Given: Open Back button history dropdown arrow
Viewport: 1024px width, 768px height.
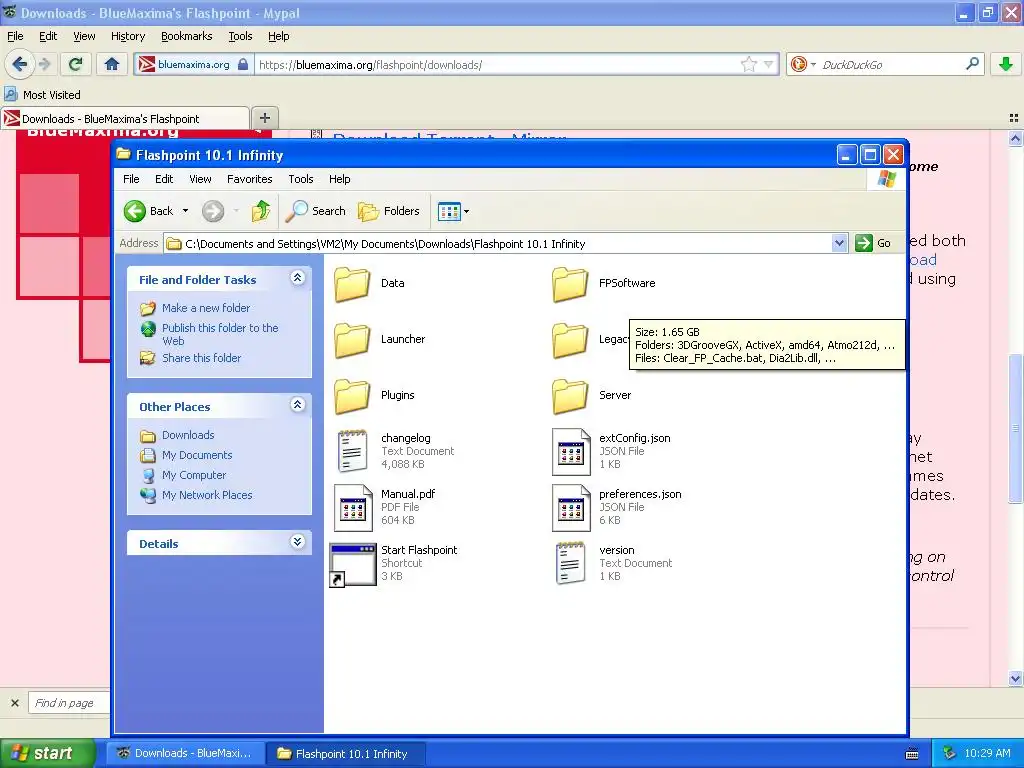Looking at the screenshot, I should coord(185,211).
